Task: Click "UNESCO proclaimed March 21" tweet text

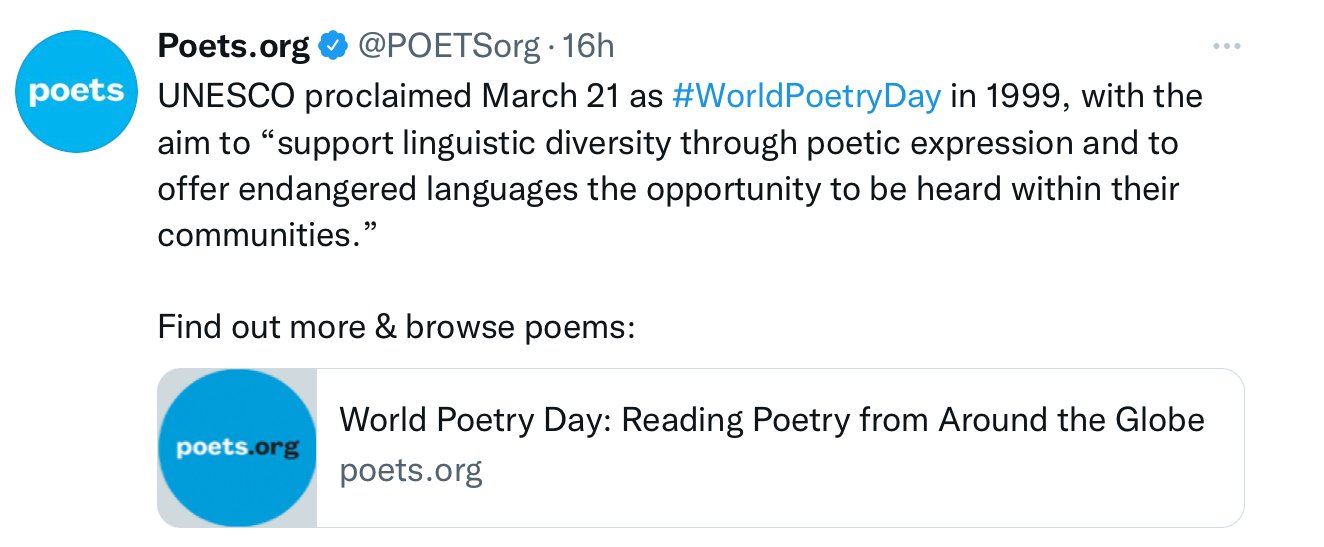Action: 410,96
